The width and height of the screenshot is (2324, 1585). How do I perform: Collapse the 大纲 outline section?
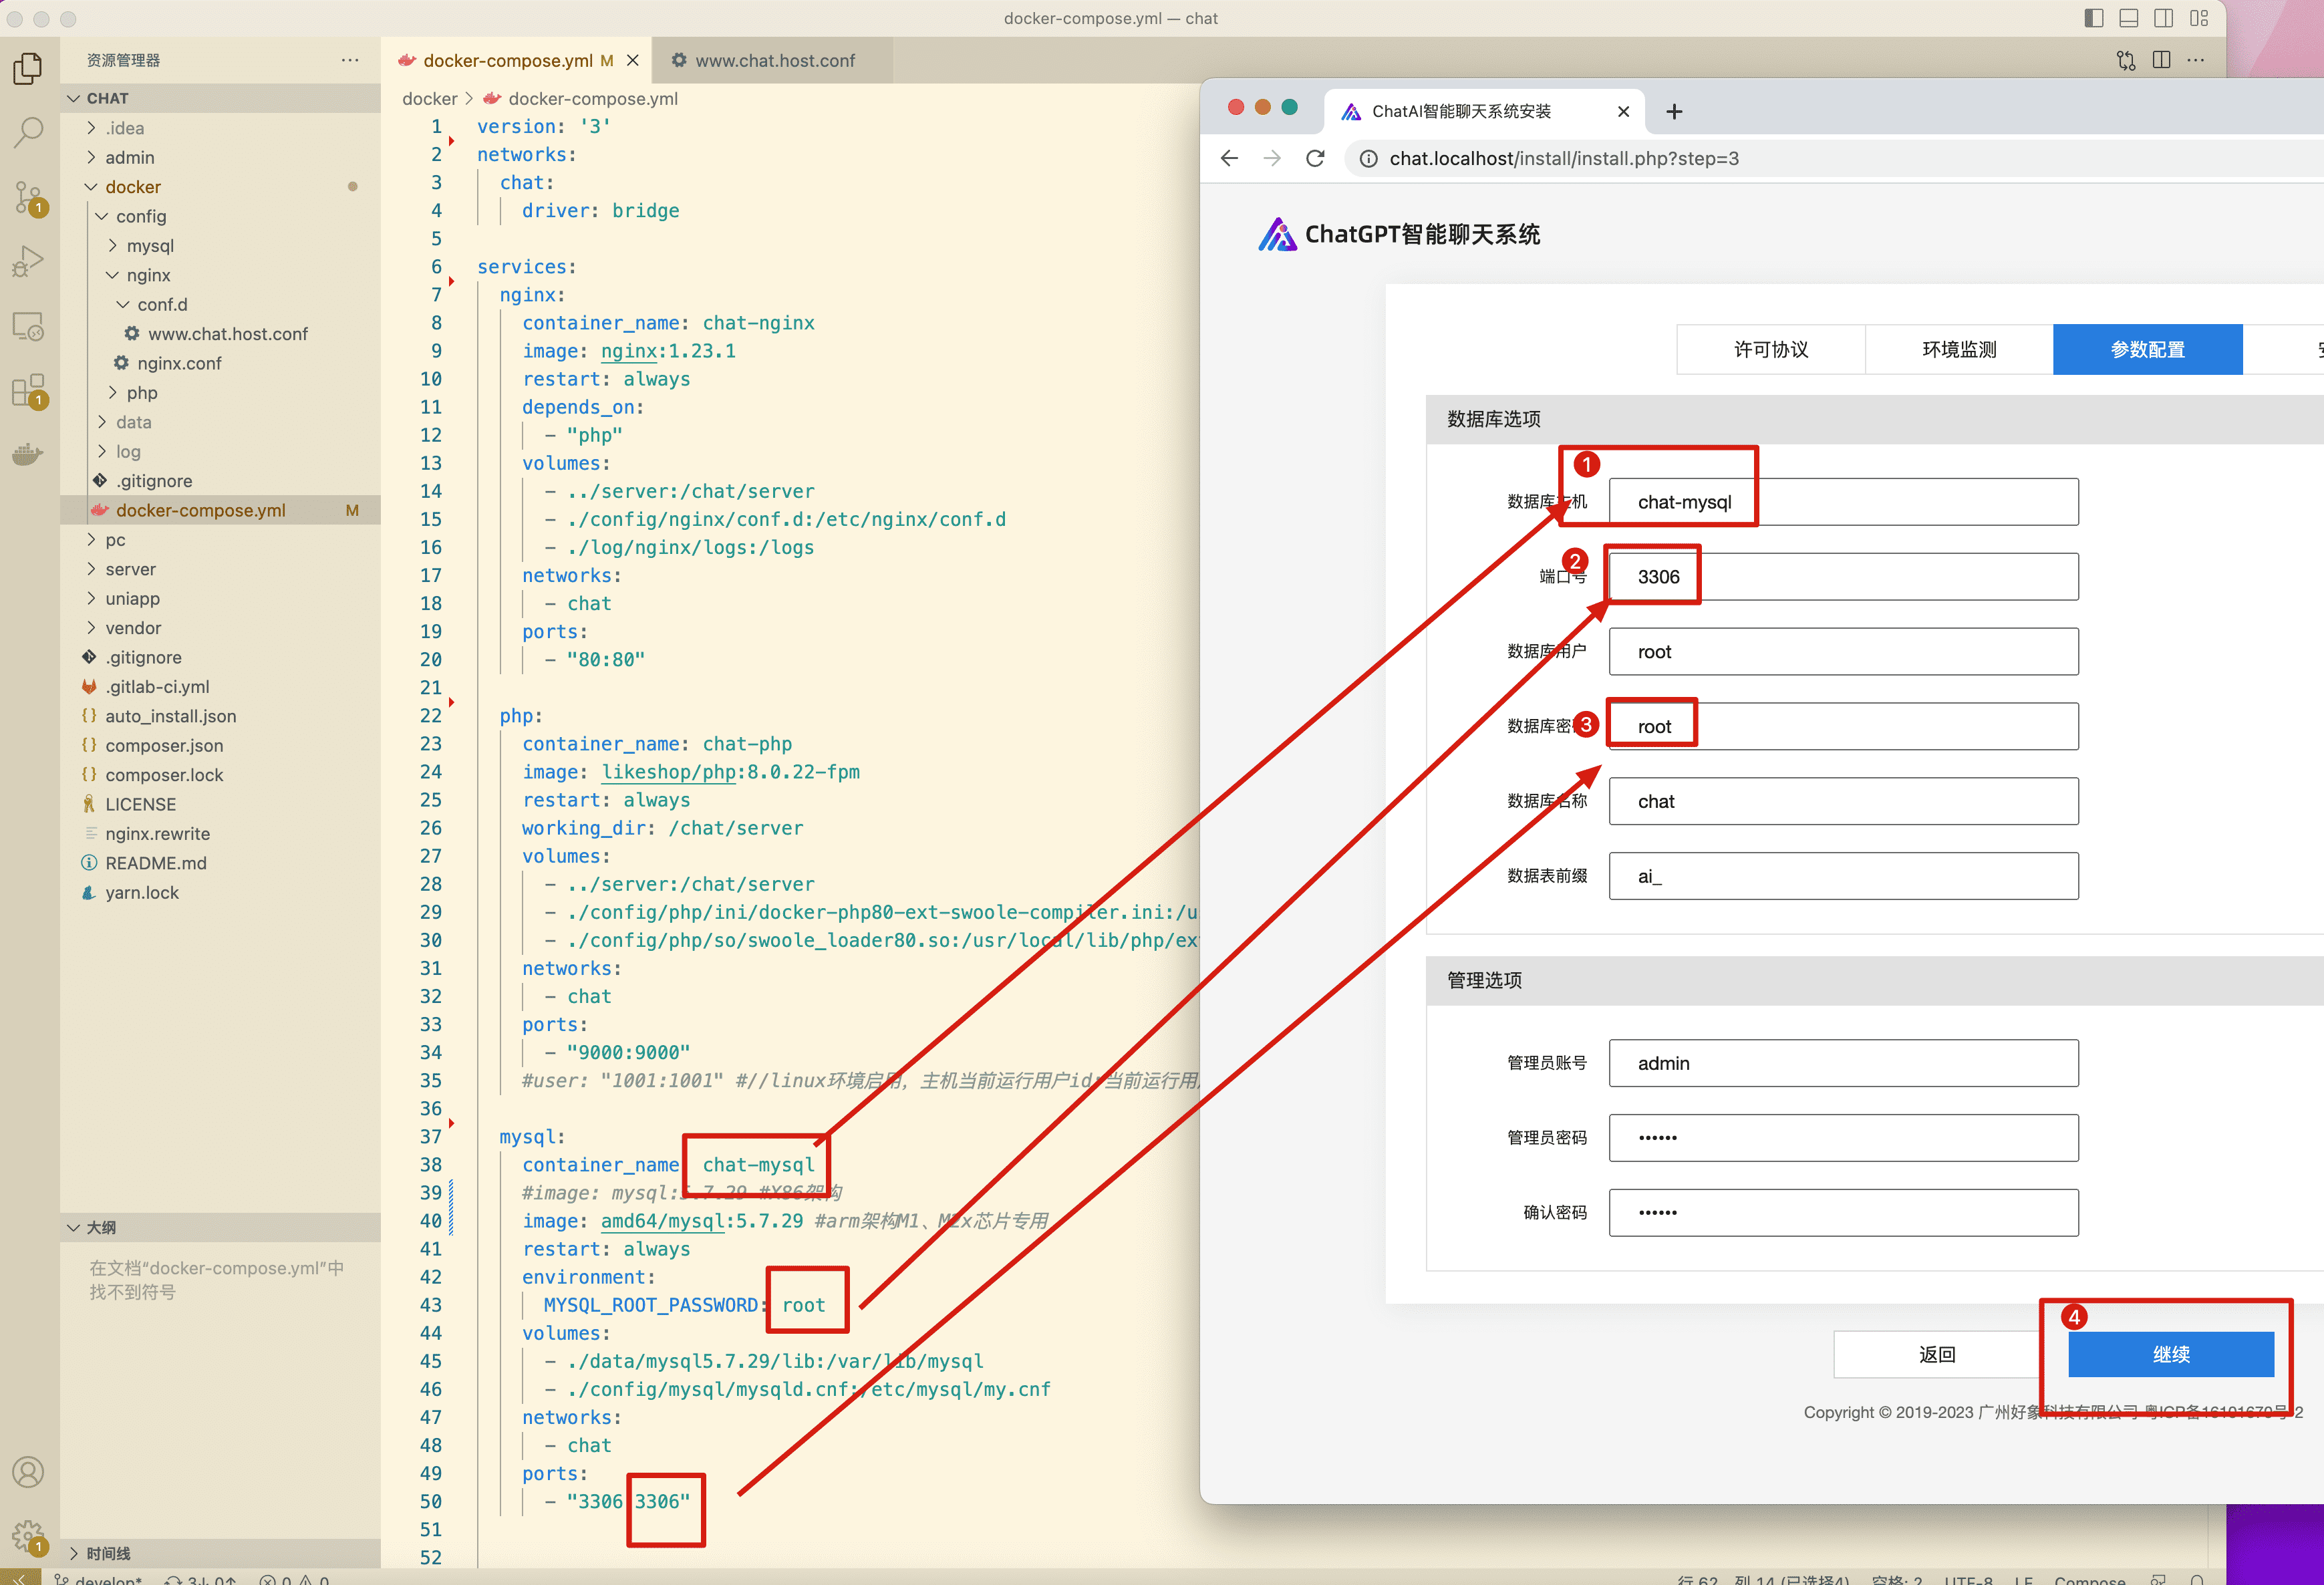[220, 1228]
